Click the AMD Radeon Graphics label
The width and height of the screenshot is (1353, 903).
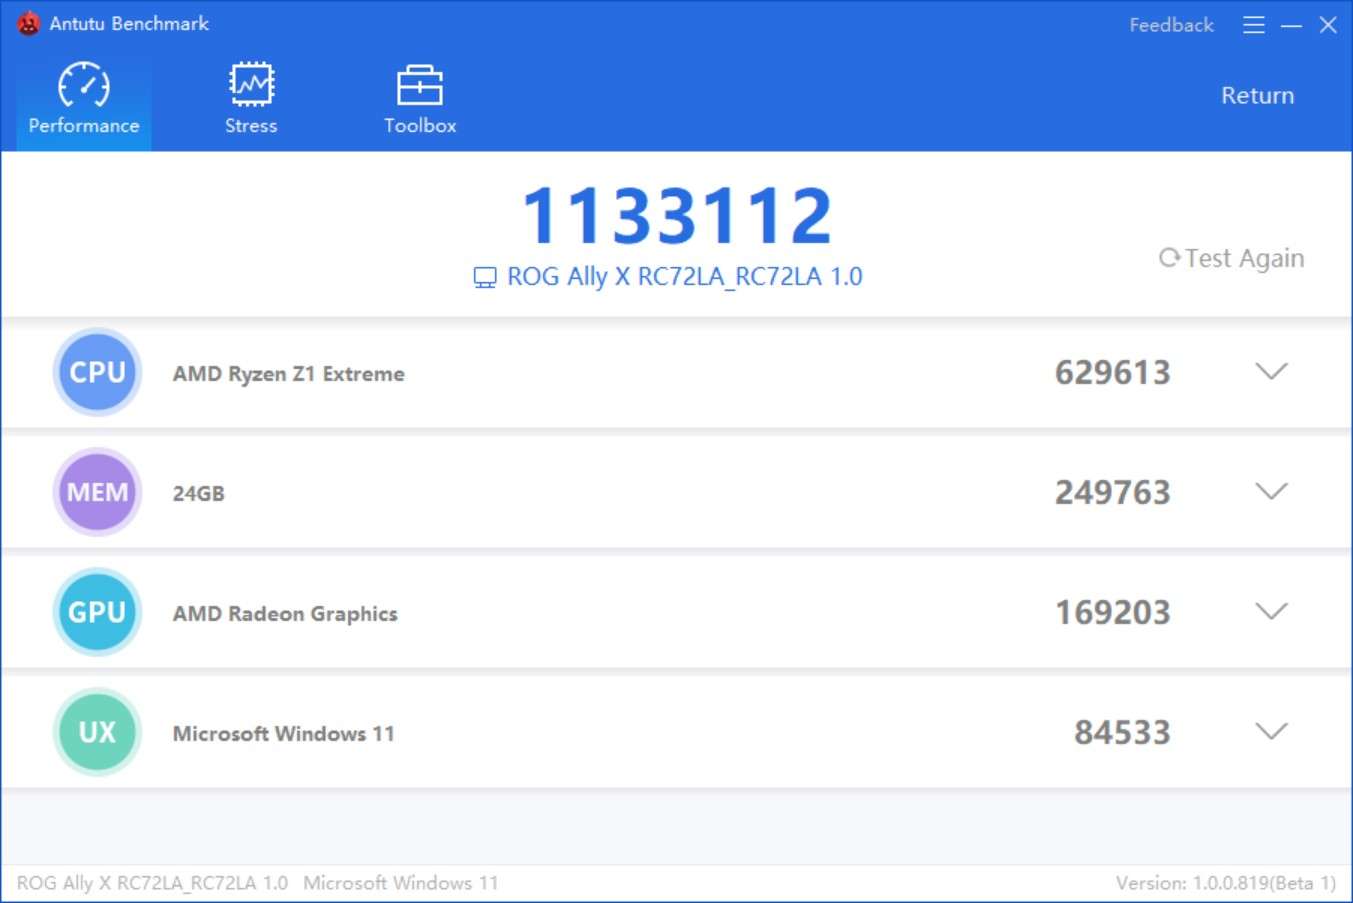(285, 614)
